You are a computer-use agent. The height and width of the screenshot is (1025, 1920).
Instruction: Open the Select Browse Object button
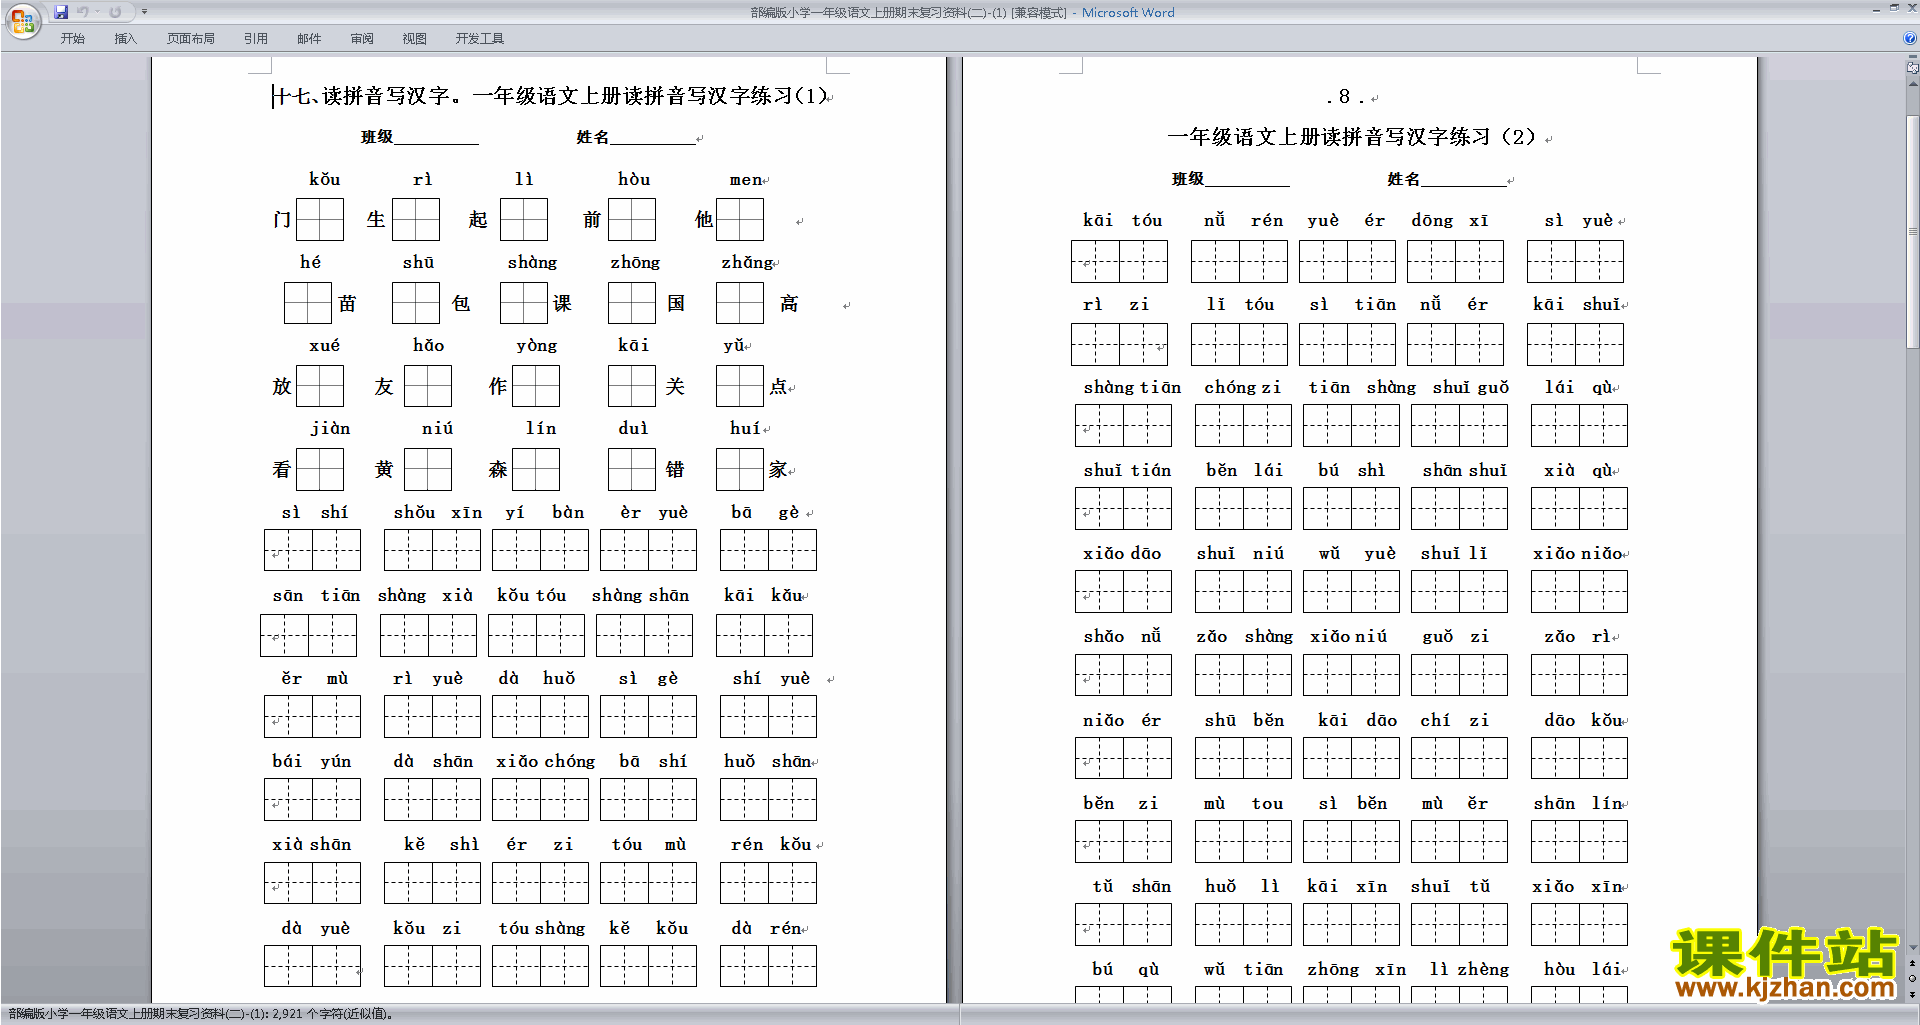point(1913,979)
